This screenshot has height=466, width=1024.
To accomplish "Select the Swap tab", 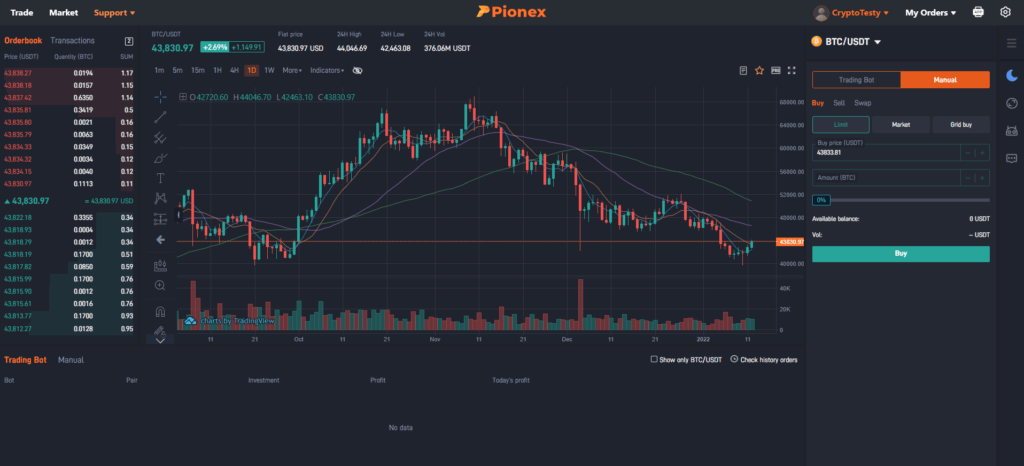I will (863, 103).
